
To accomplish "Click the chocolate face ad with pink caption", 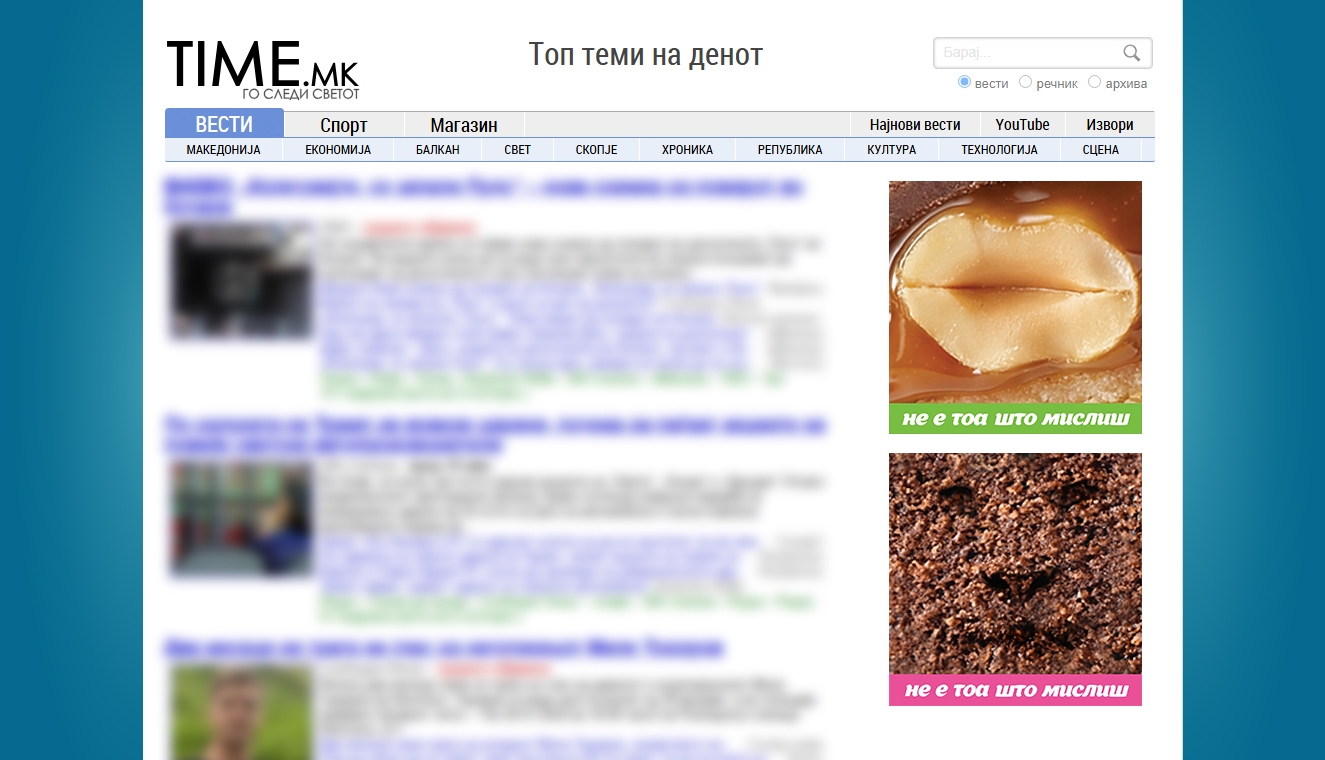I will pos(1015,579).
